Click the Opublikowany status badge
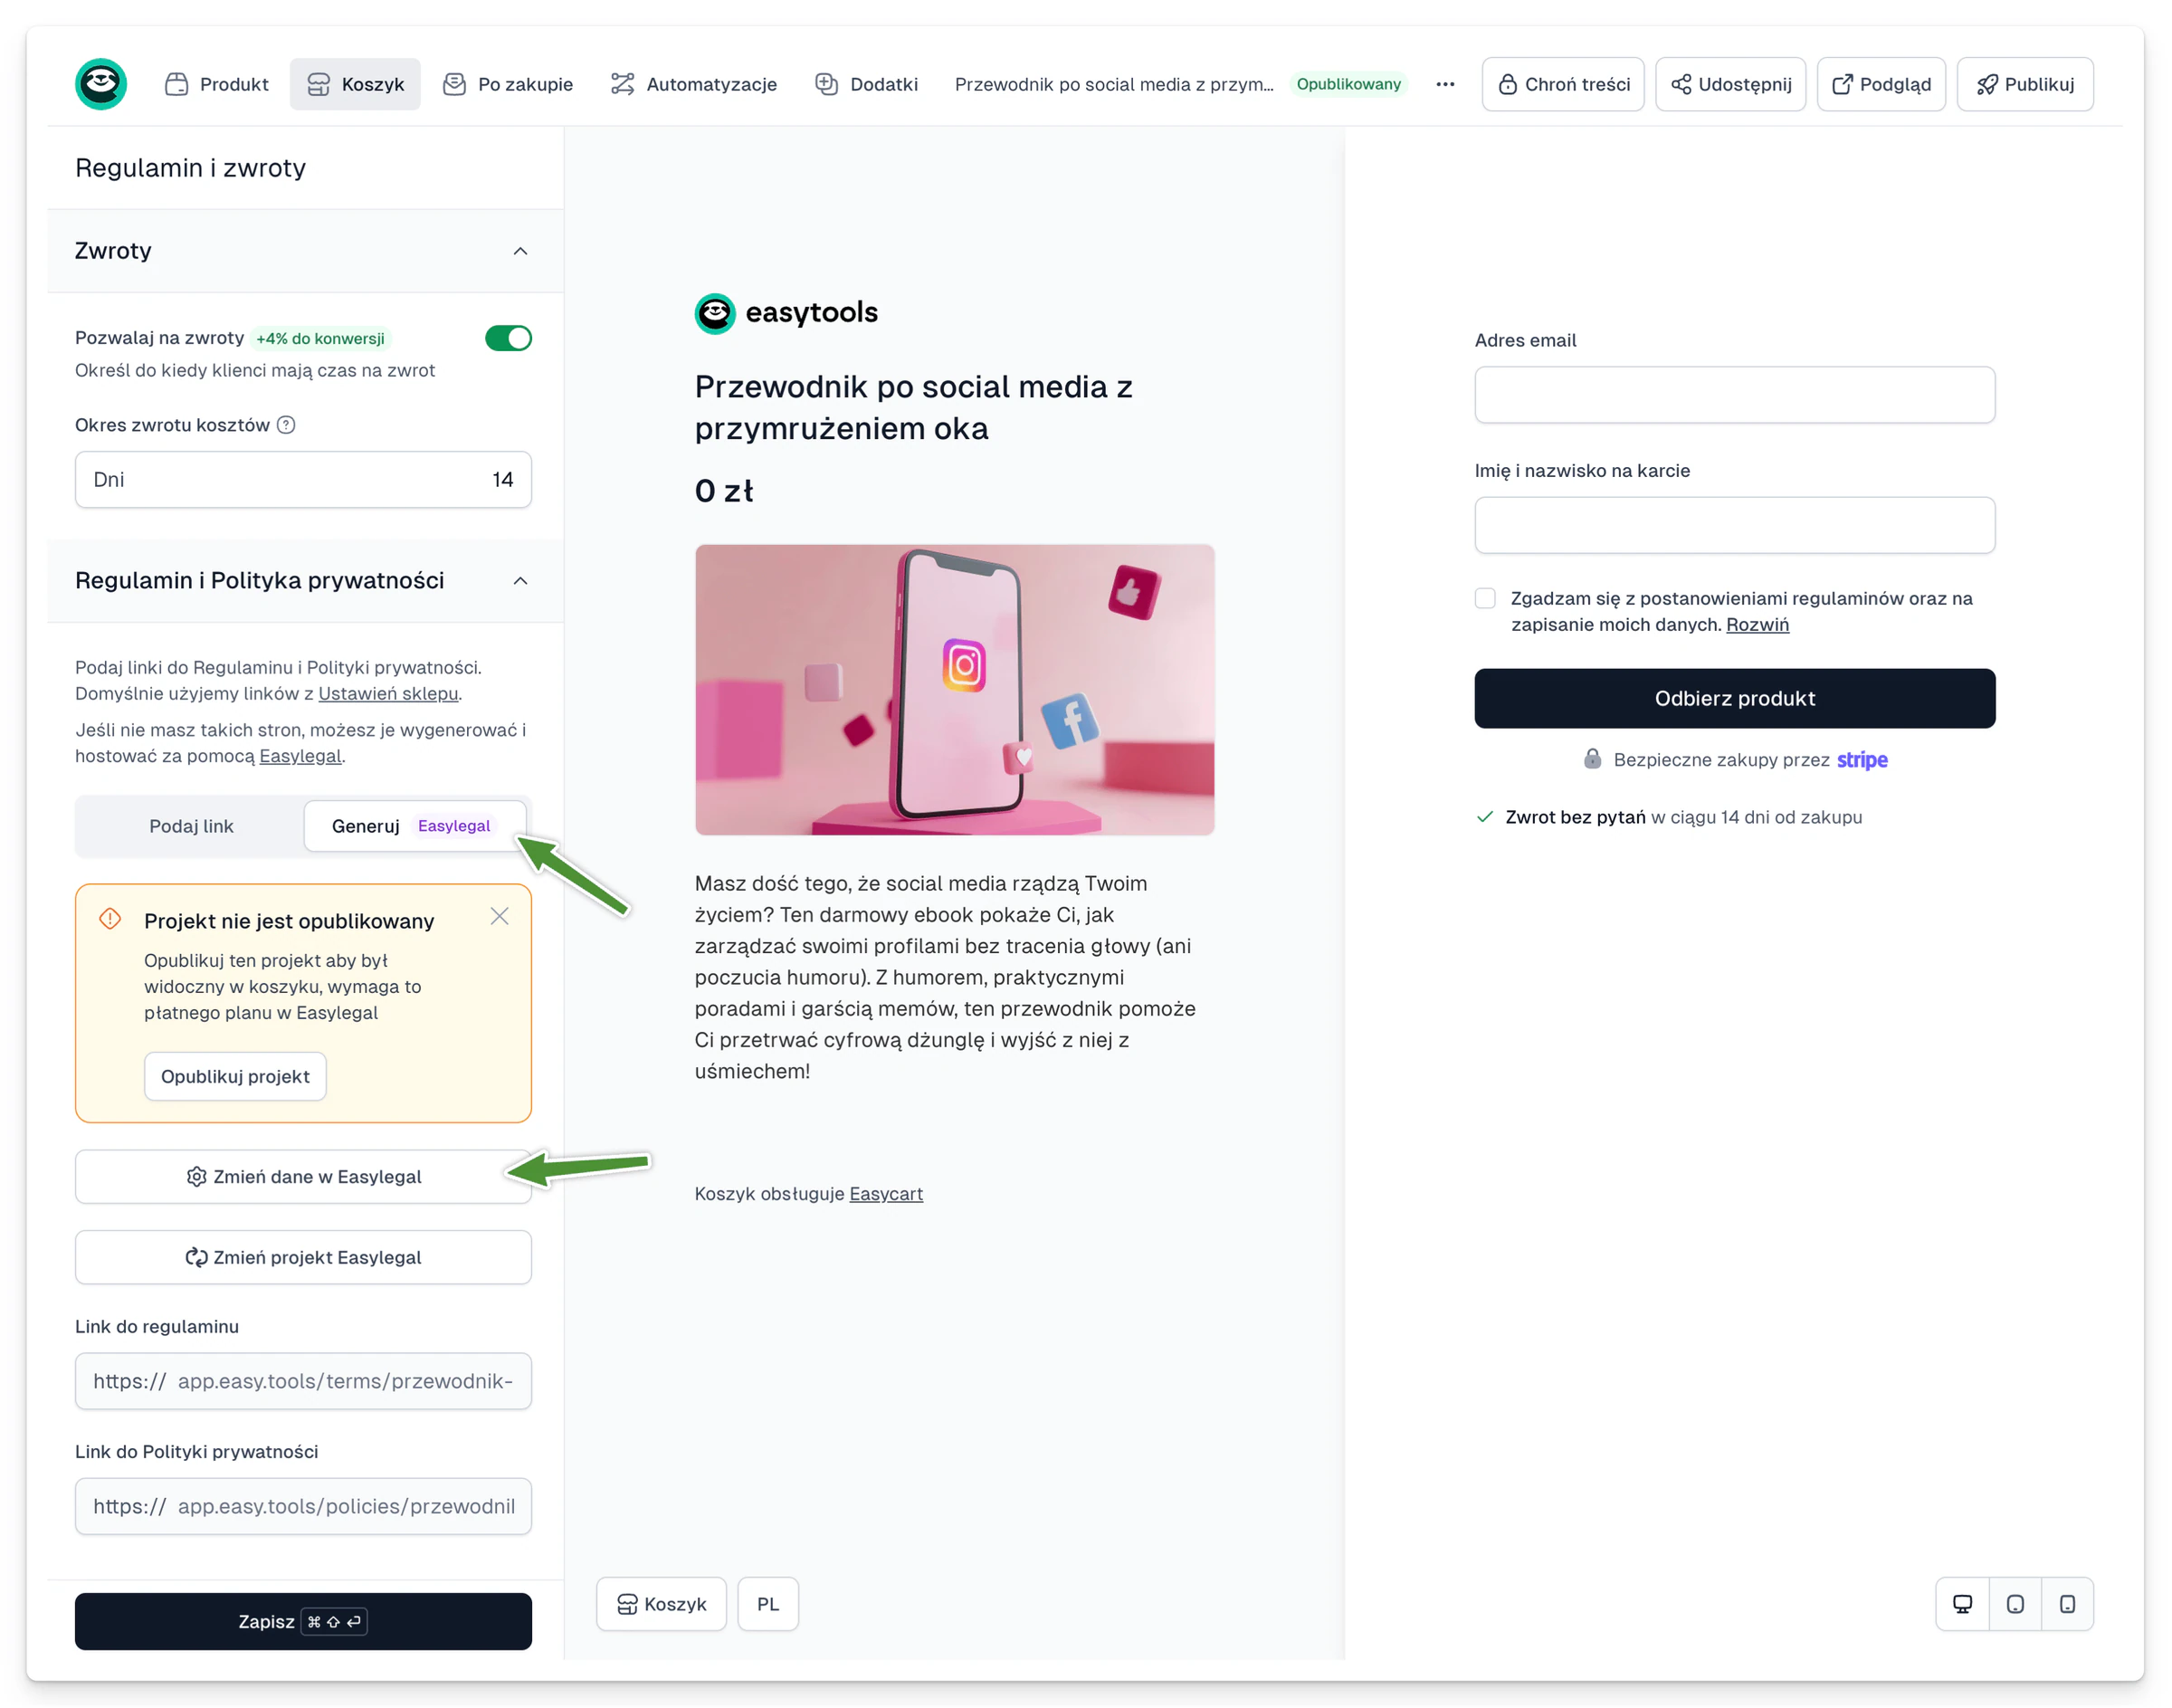The width and height of the screenshot is (2172, 1708). tap(1348, 84)
